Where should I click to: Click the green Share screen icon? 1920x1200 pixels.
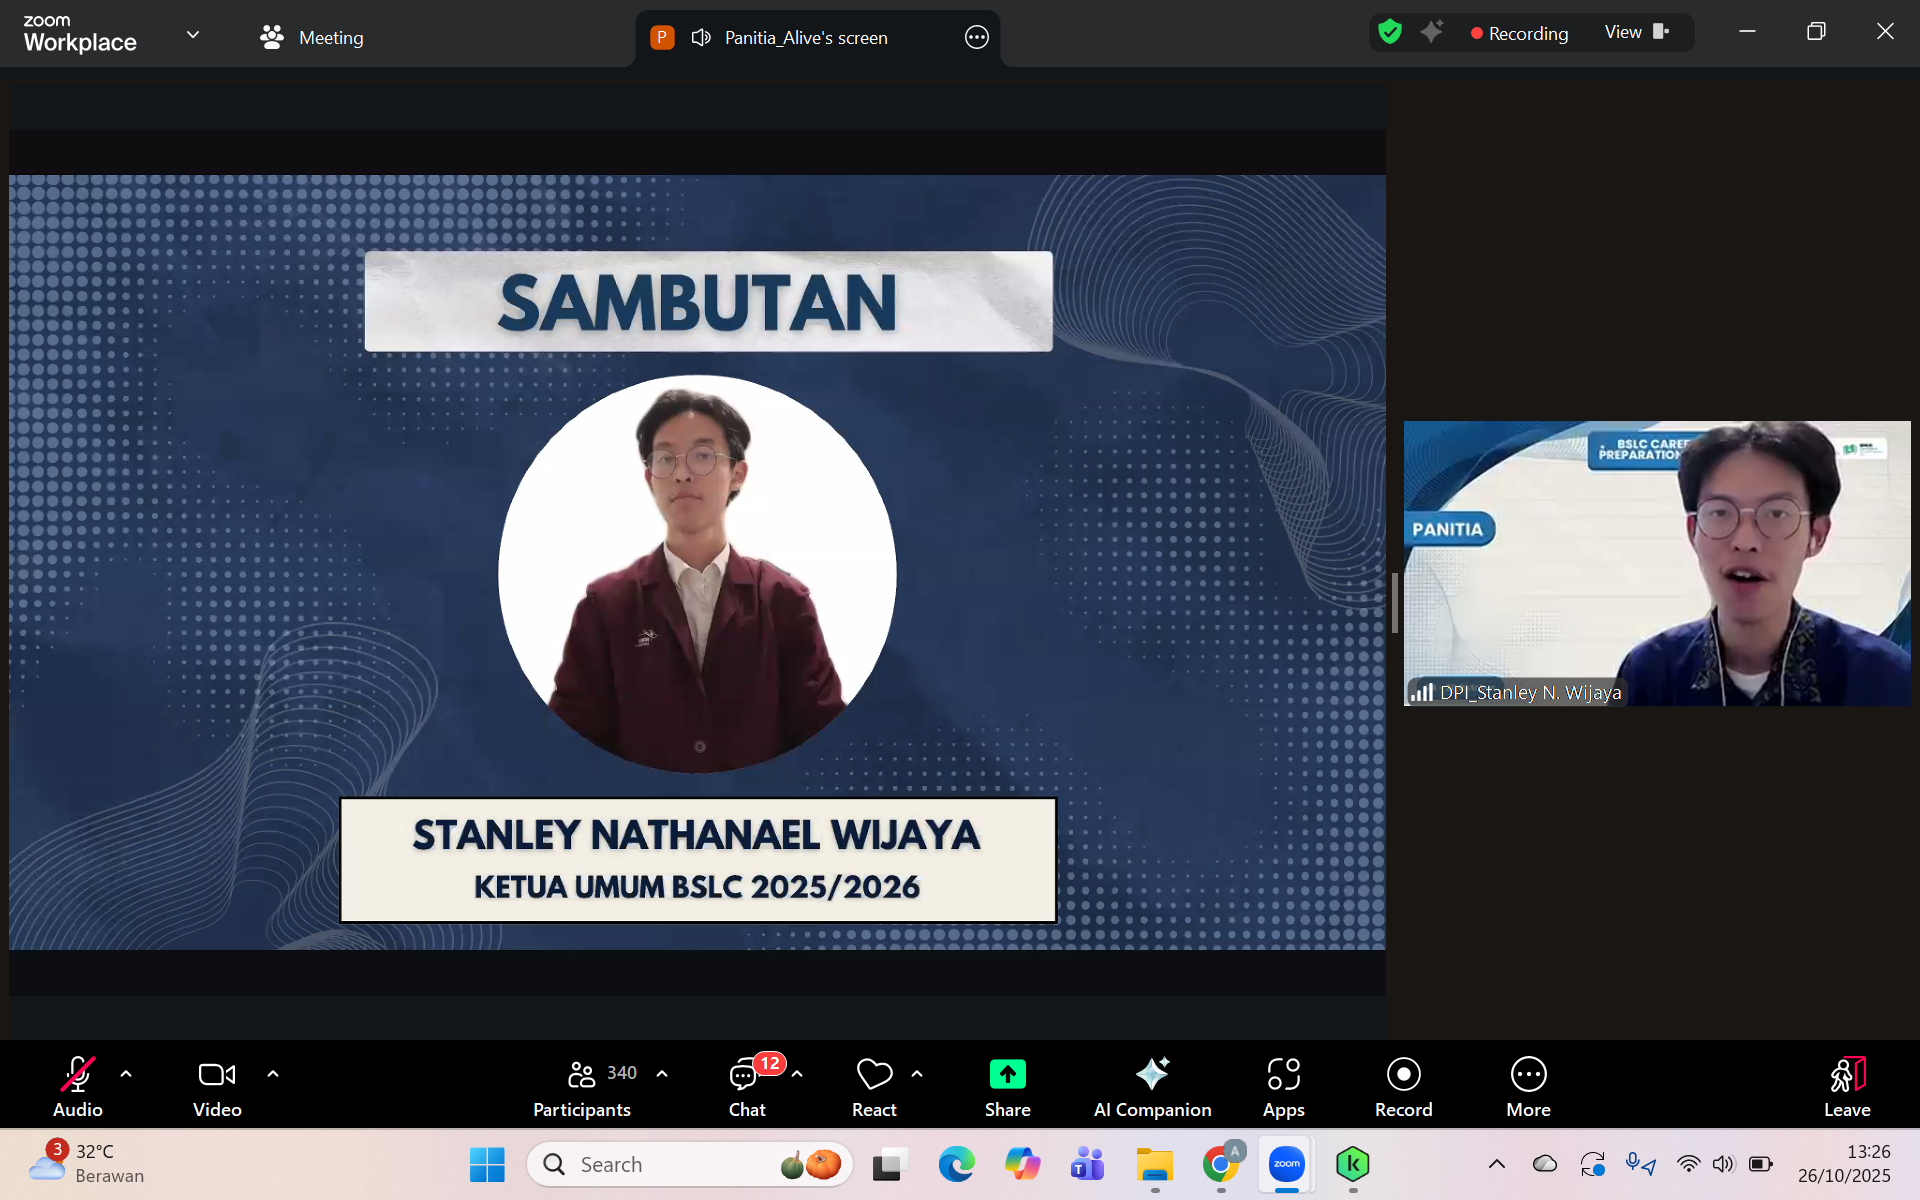pyautogui.click(x=1007, y=1075)
